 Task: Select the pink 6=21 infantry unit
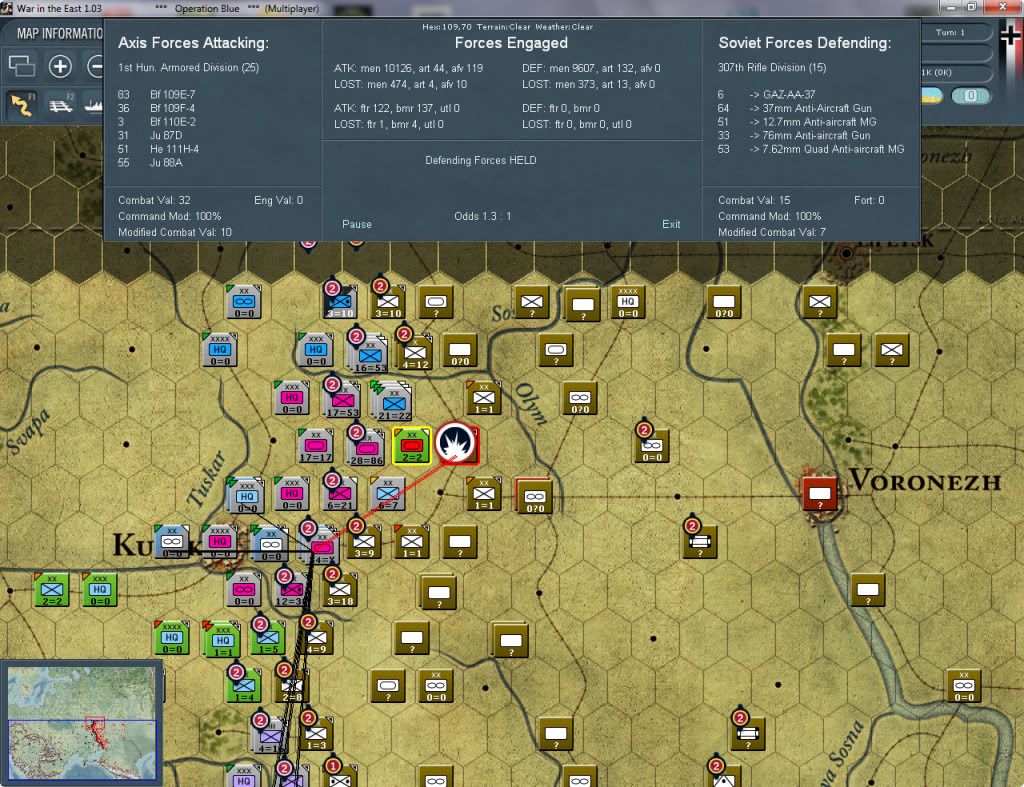tap(340, 493)
